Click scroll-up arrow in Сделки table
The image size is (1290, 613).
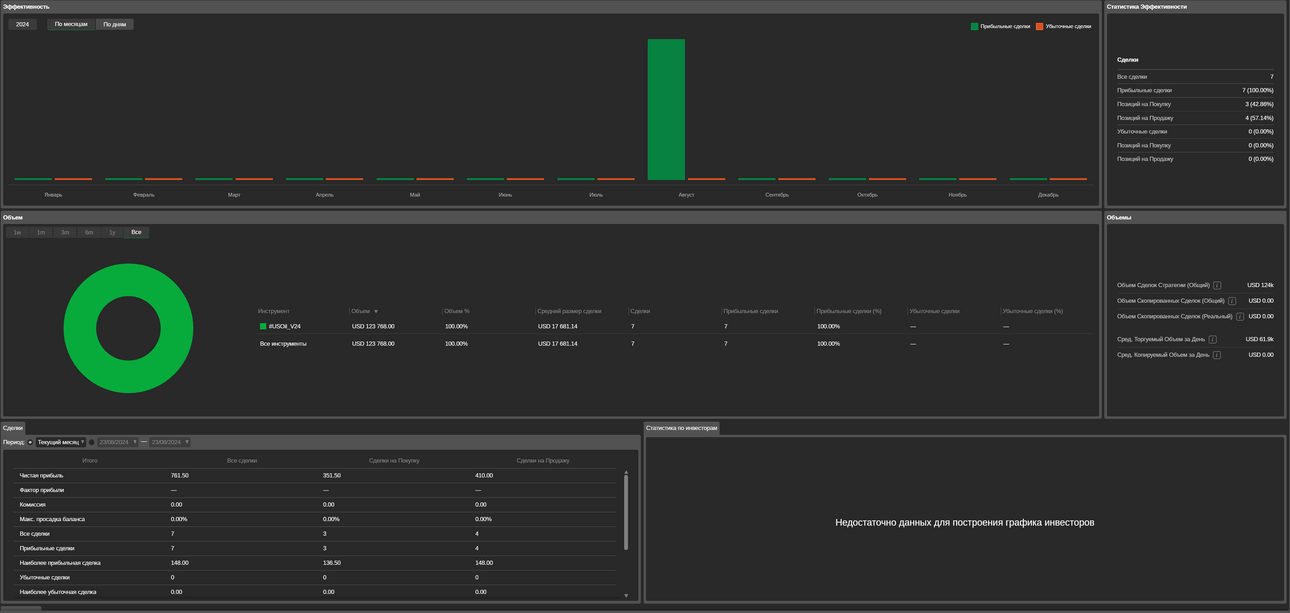(x=626, y=472)
